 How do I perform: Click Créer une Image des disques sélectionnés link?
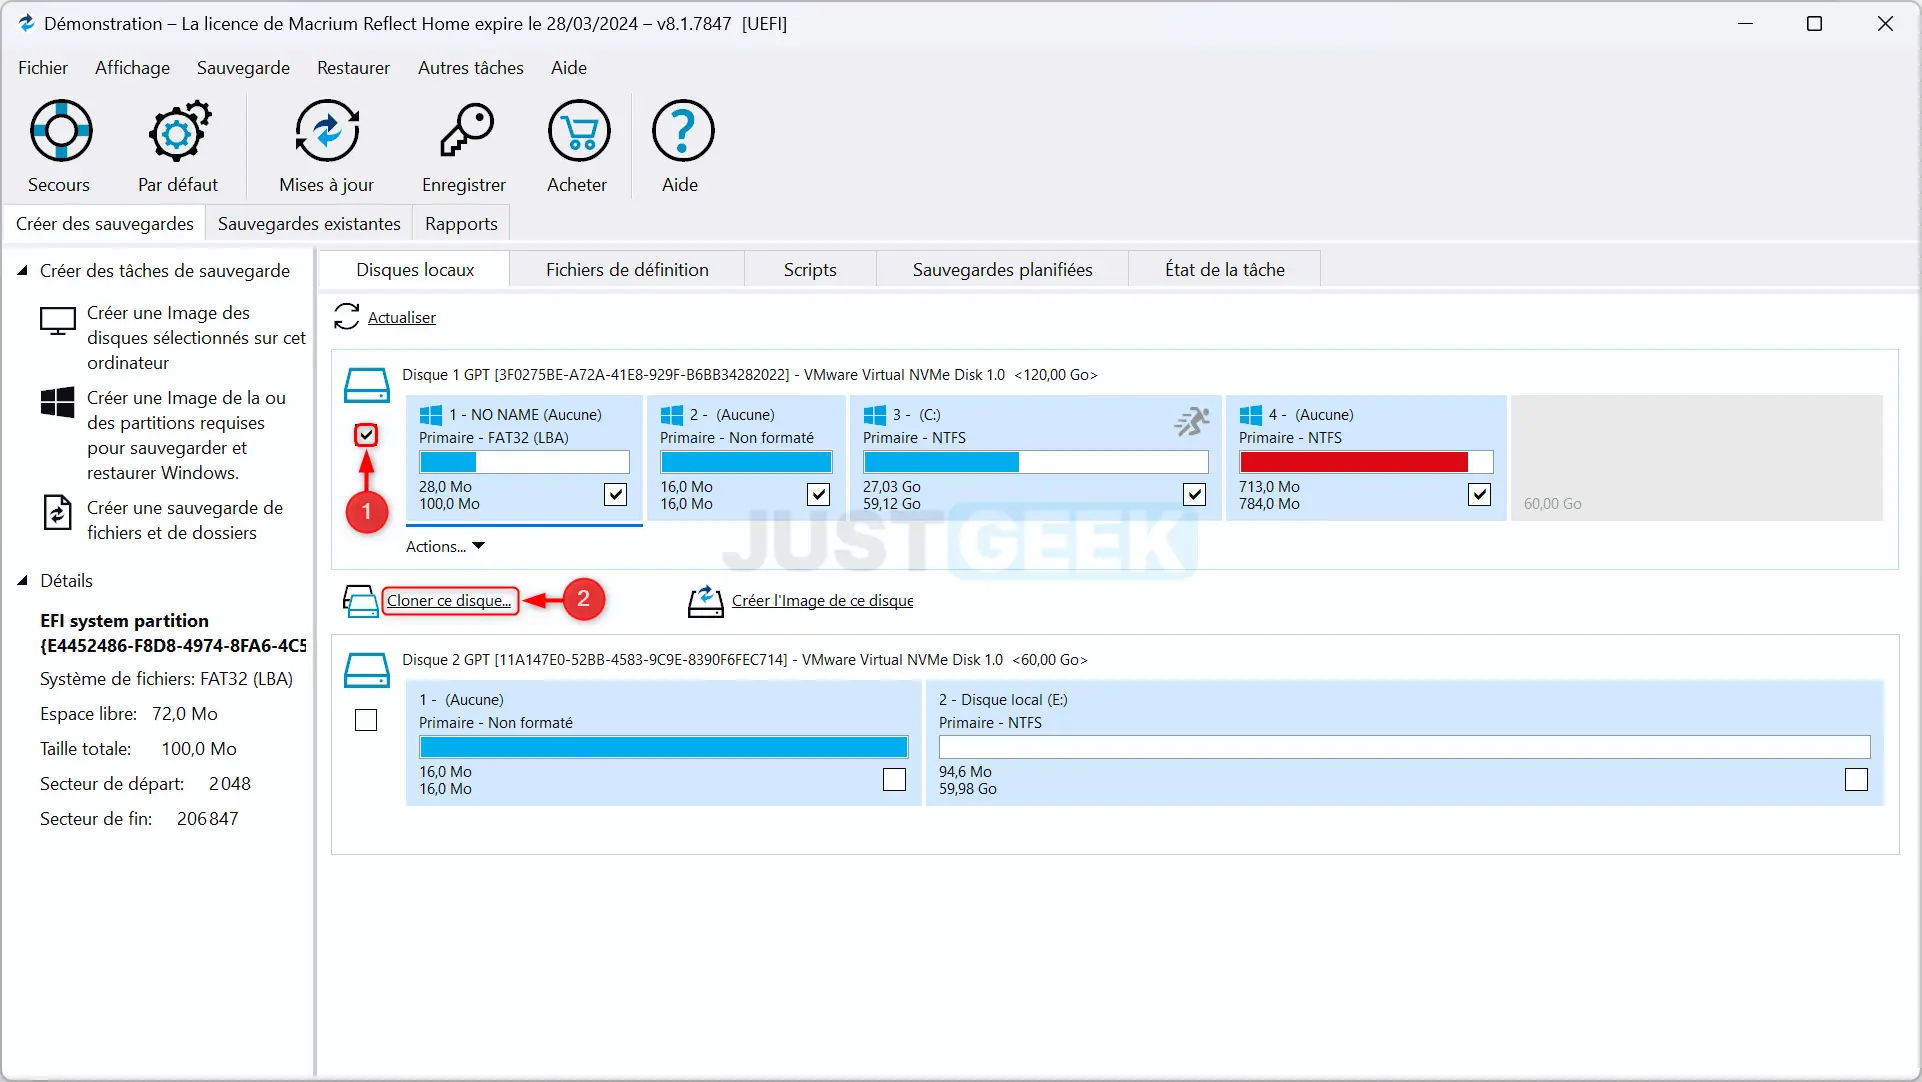point(196,338)
